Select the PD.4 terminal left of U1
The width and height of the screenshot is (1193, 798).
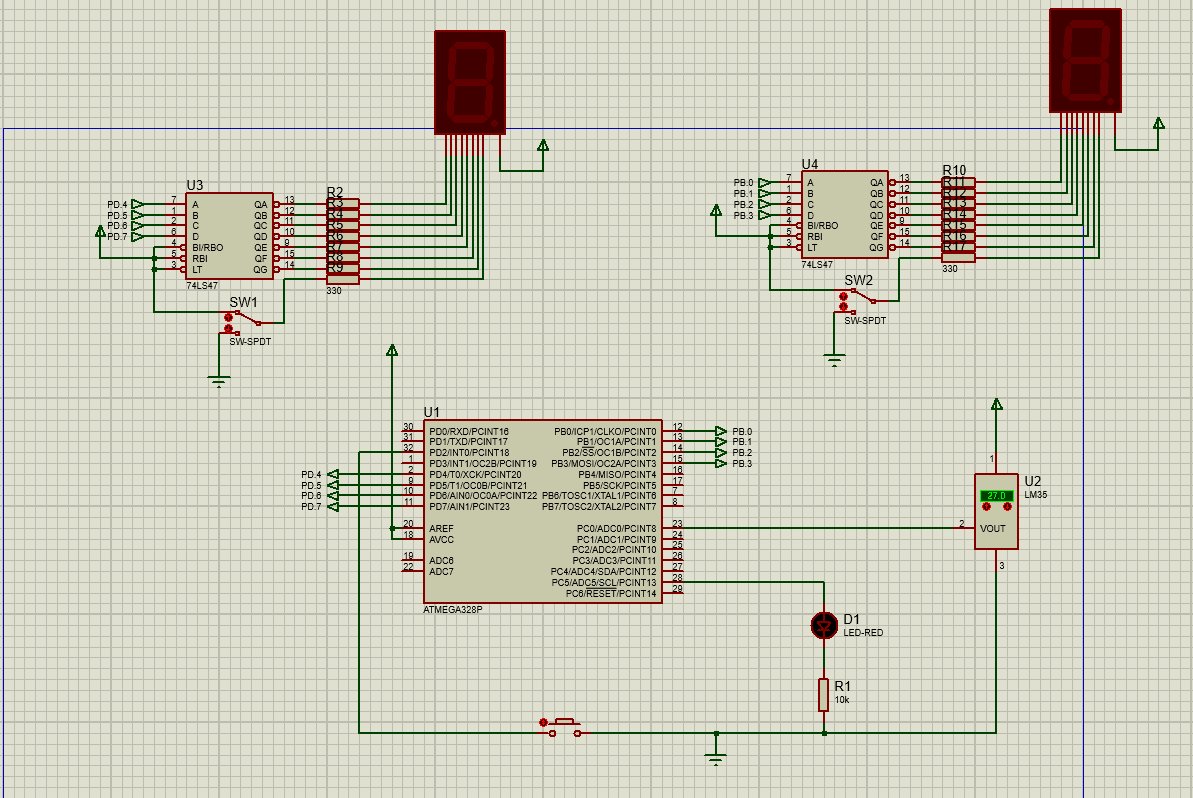pyautogui.click(x=333, y=475)
